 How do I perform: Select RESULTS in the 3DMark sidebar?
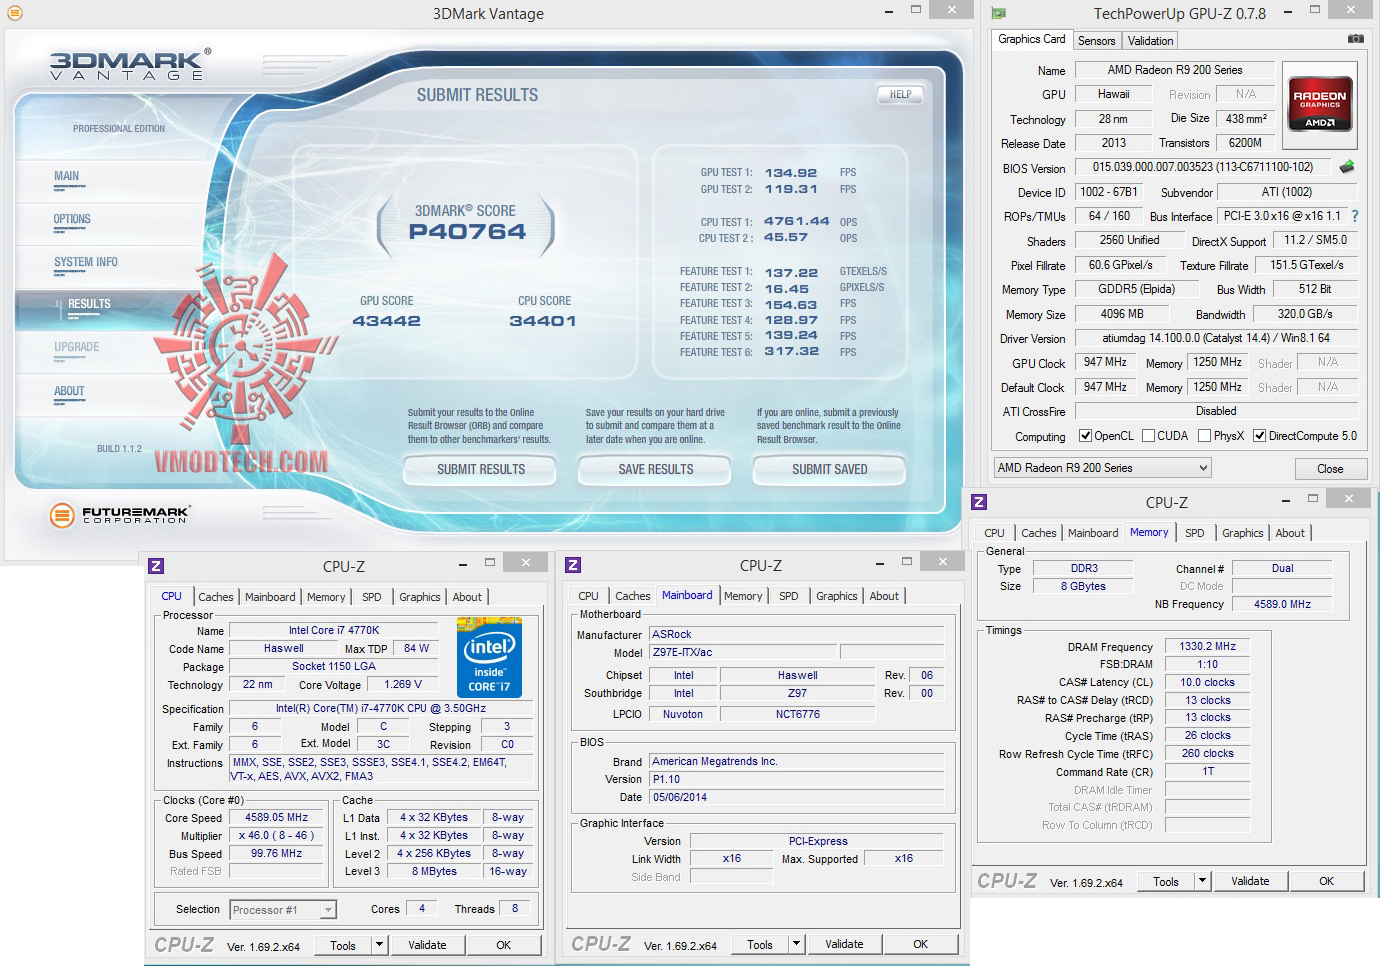pos(90,305)
